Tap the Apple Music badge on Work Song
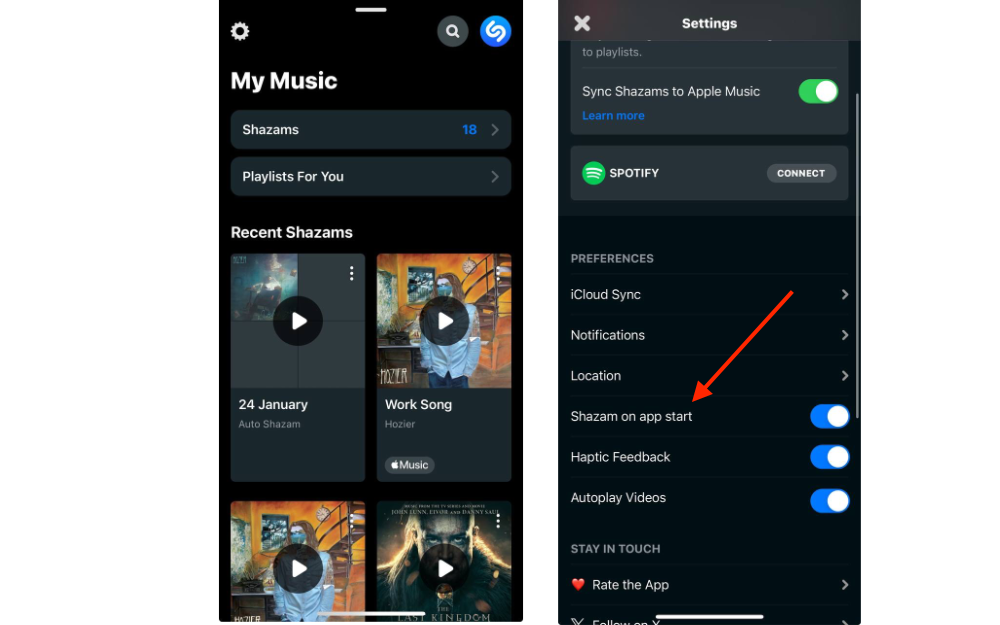 click(x=409, y=465)
